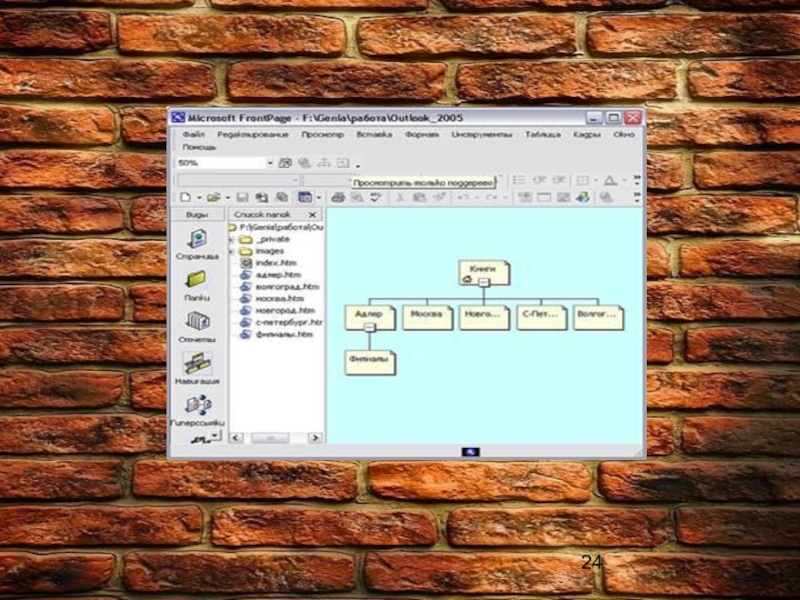Image resolution: width=800 pixels, height=600 pixels.
Task: Click the Preview in Browser globe icon at toolbar end
Action: (x=606, y=197)
